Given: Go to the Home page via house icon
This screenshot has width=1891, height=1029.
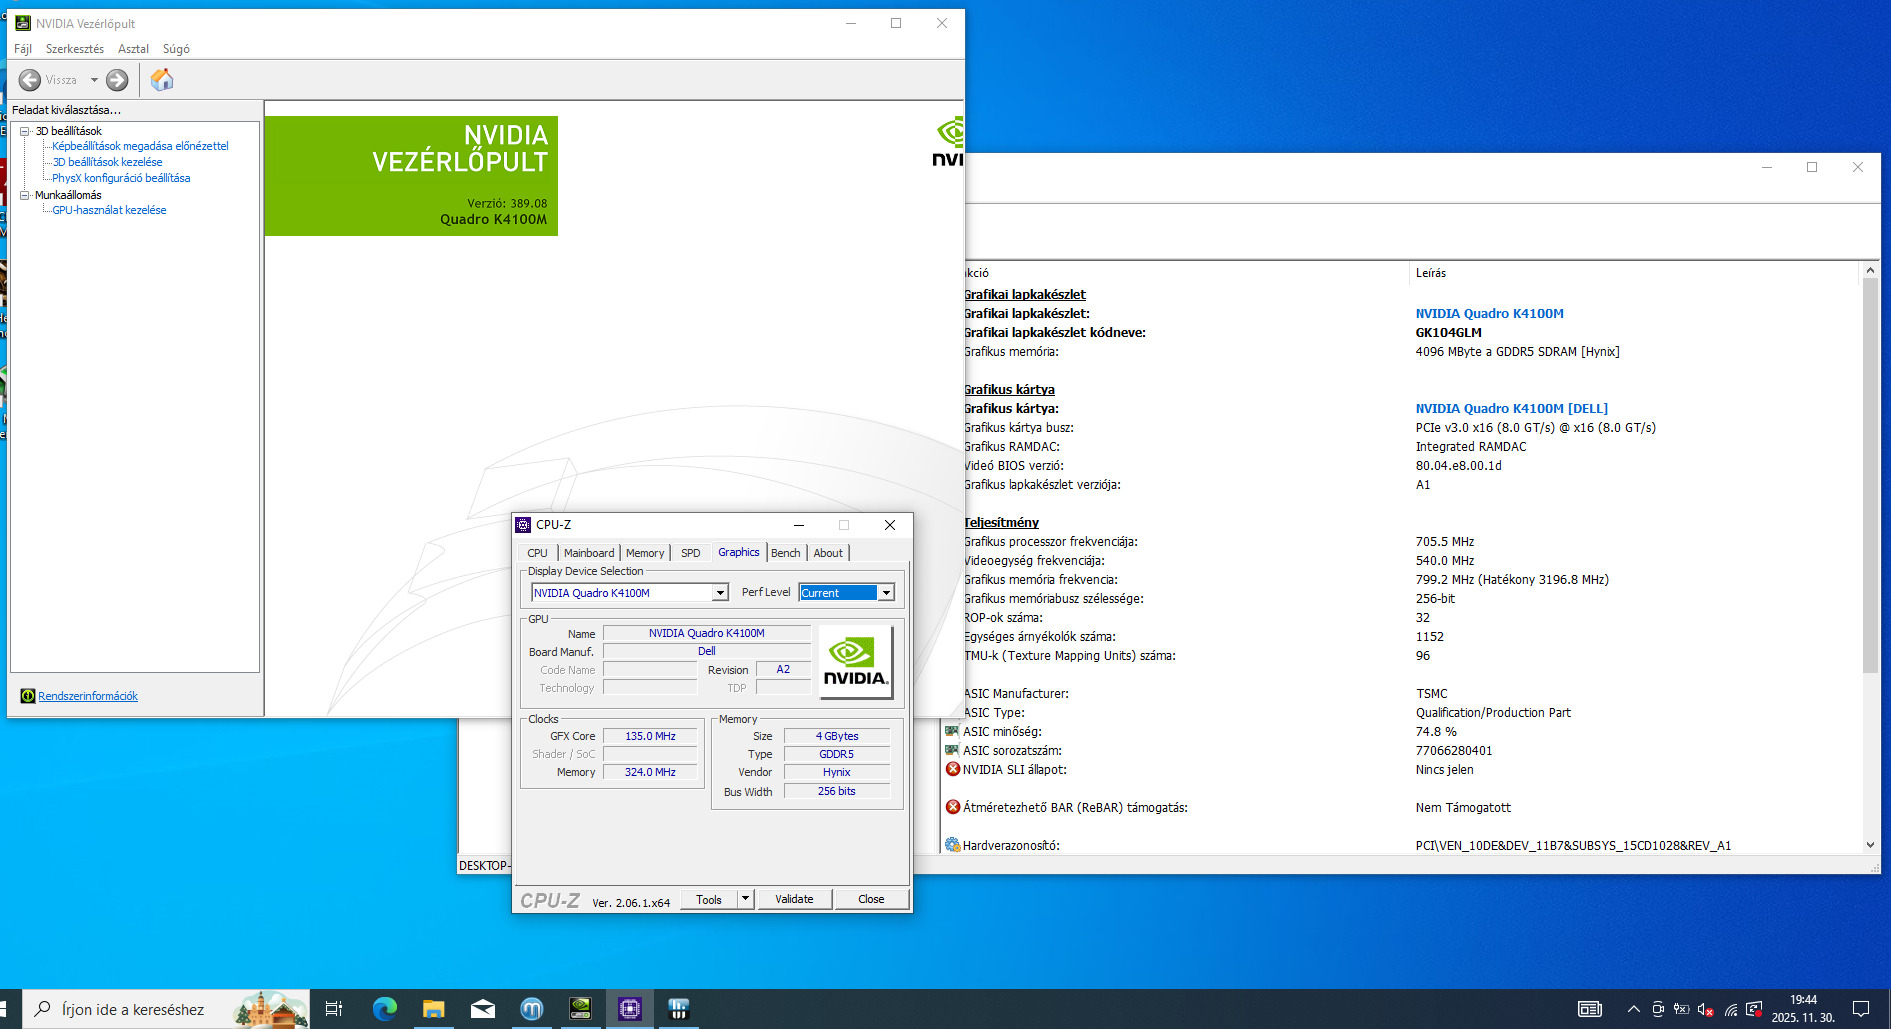Looking at the screenshot, I should point(162,80).
